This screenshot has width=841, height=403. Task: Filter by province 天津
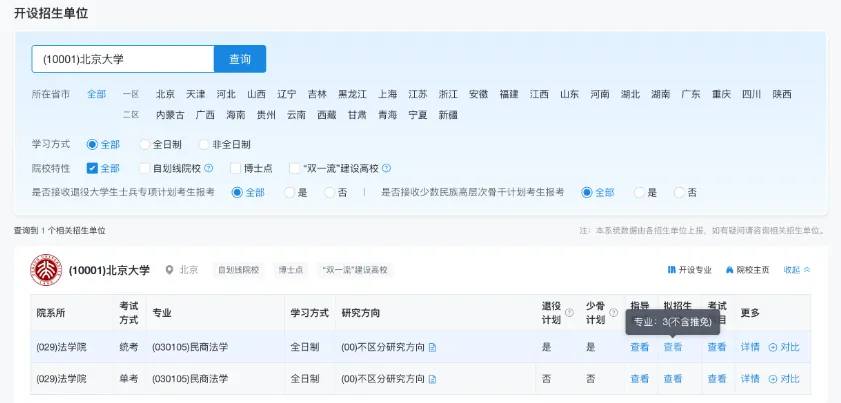coord(196,94)
